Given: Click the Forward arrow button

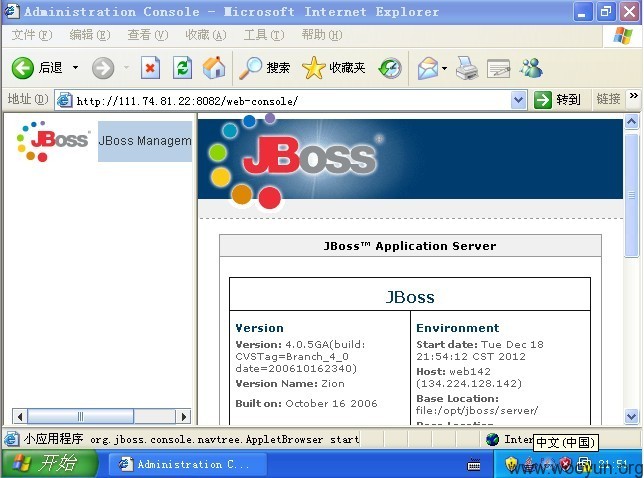Looking at the screenshot, I should coord(103,68).
